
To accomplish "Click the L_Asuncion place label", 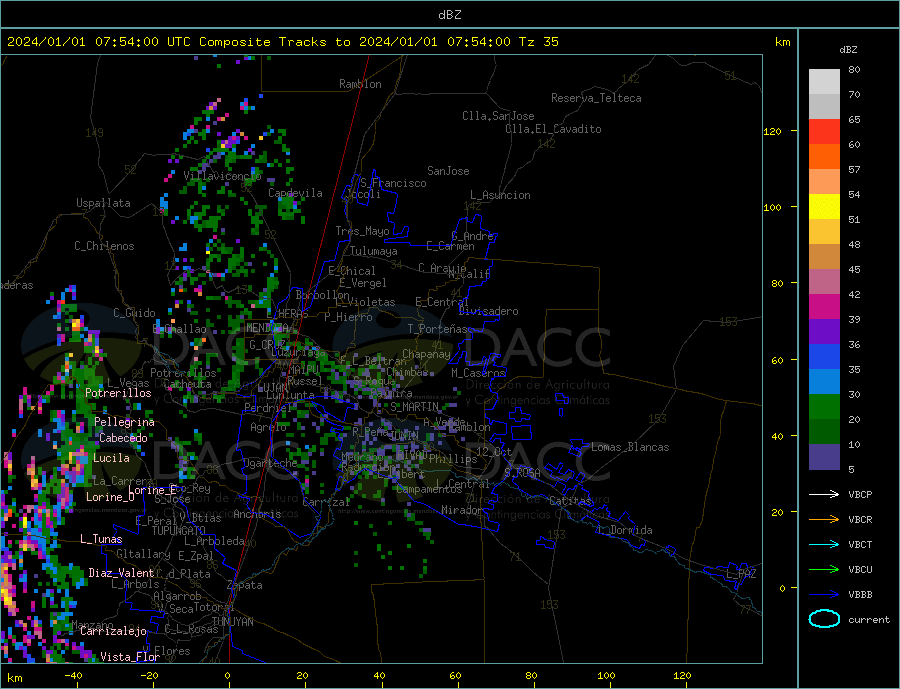I will click(500, 195).
